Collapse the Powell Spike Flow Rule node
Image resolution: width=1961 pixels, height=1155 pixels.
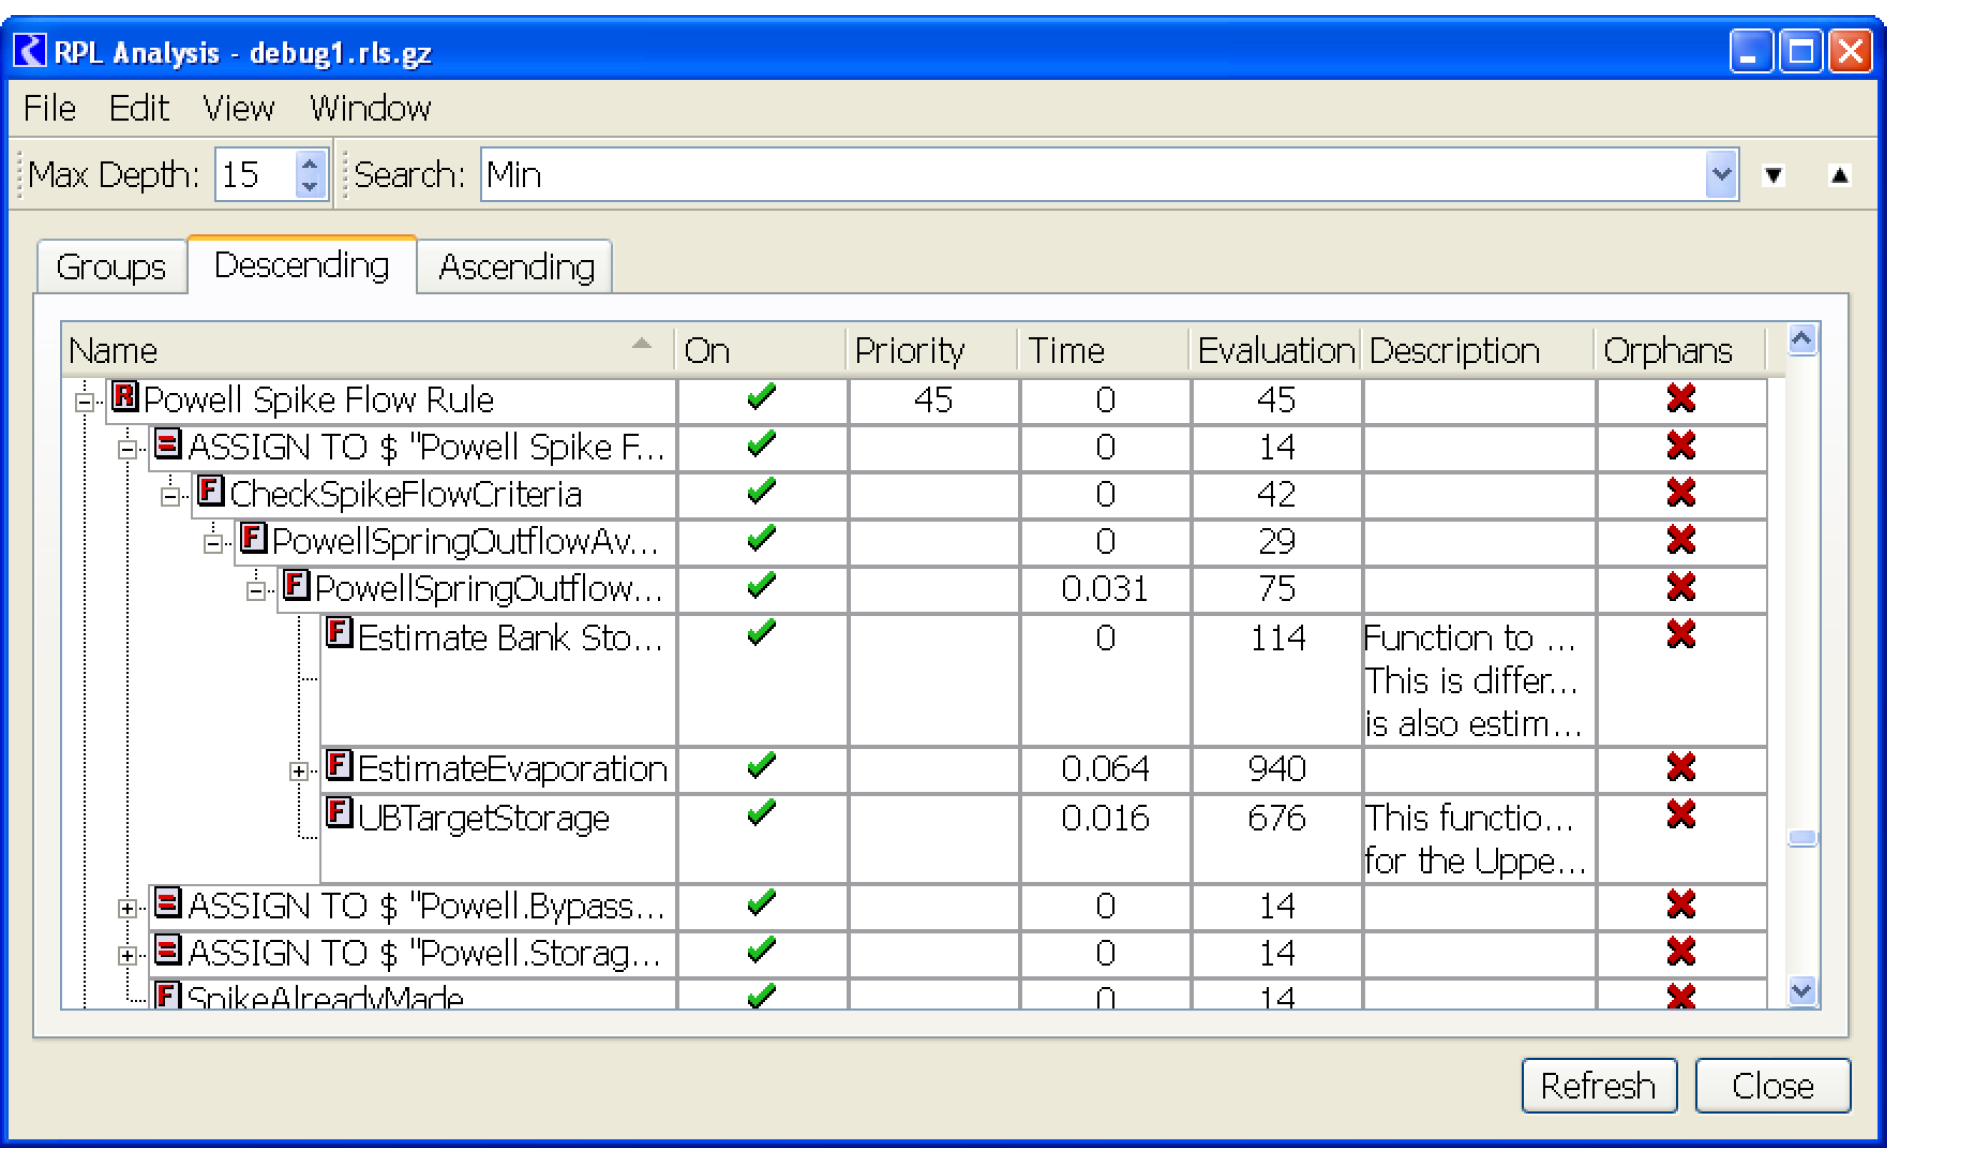pos(85,402)
